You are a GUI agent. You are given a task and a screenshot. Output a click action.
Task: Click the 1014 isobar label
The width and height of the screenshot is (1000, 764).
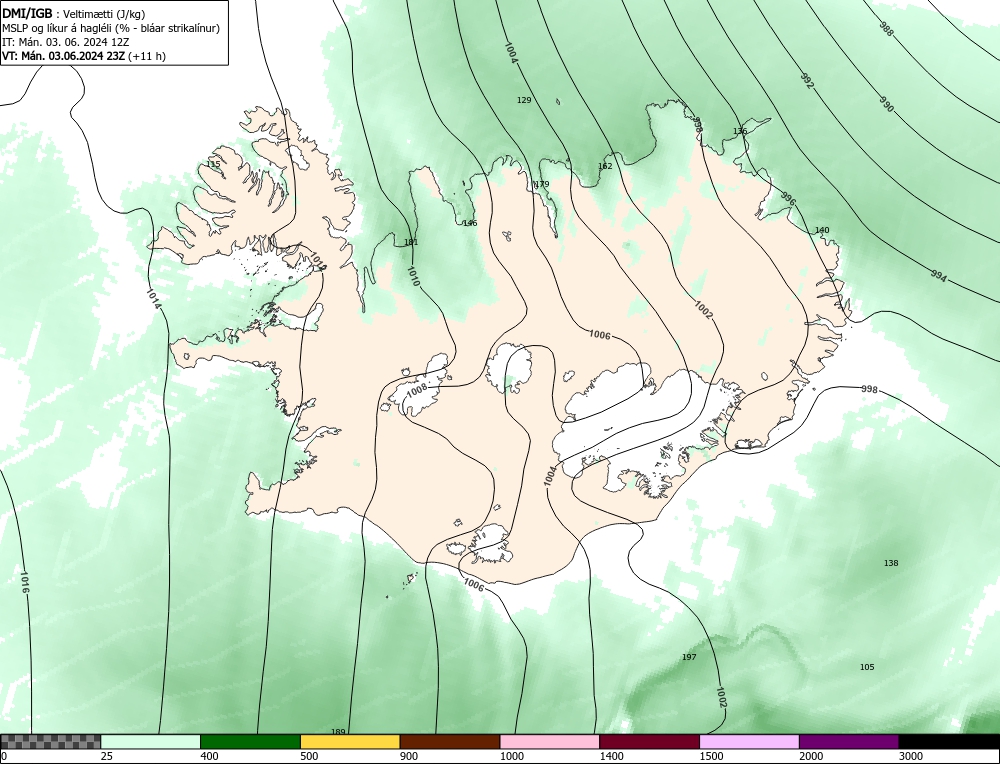154,300
